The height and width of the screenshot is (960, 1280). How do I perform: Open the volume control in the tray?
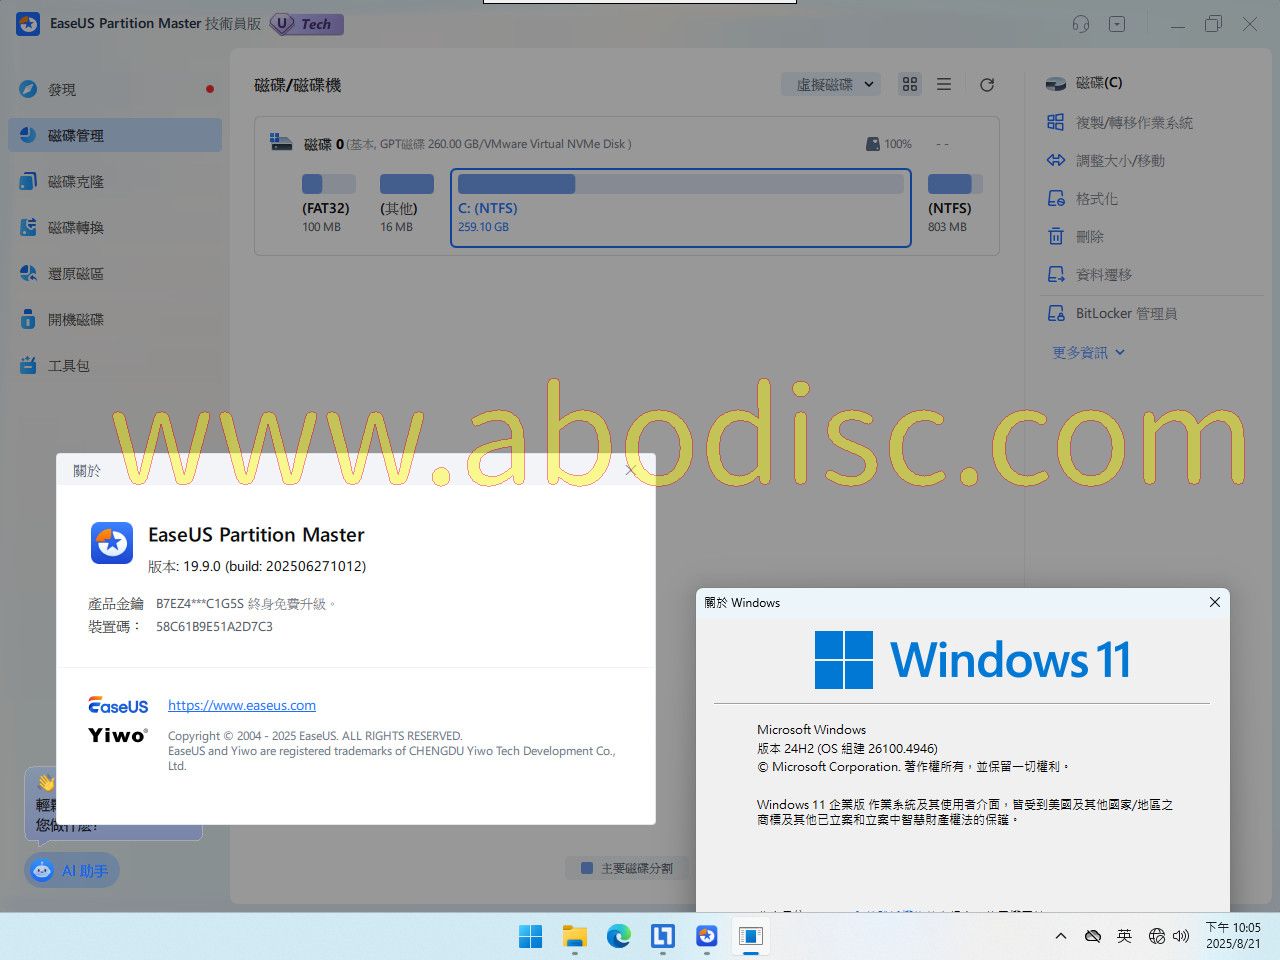coord(1181,936)
